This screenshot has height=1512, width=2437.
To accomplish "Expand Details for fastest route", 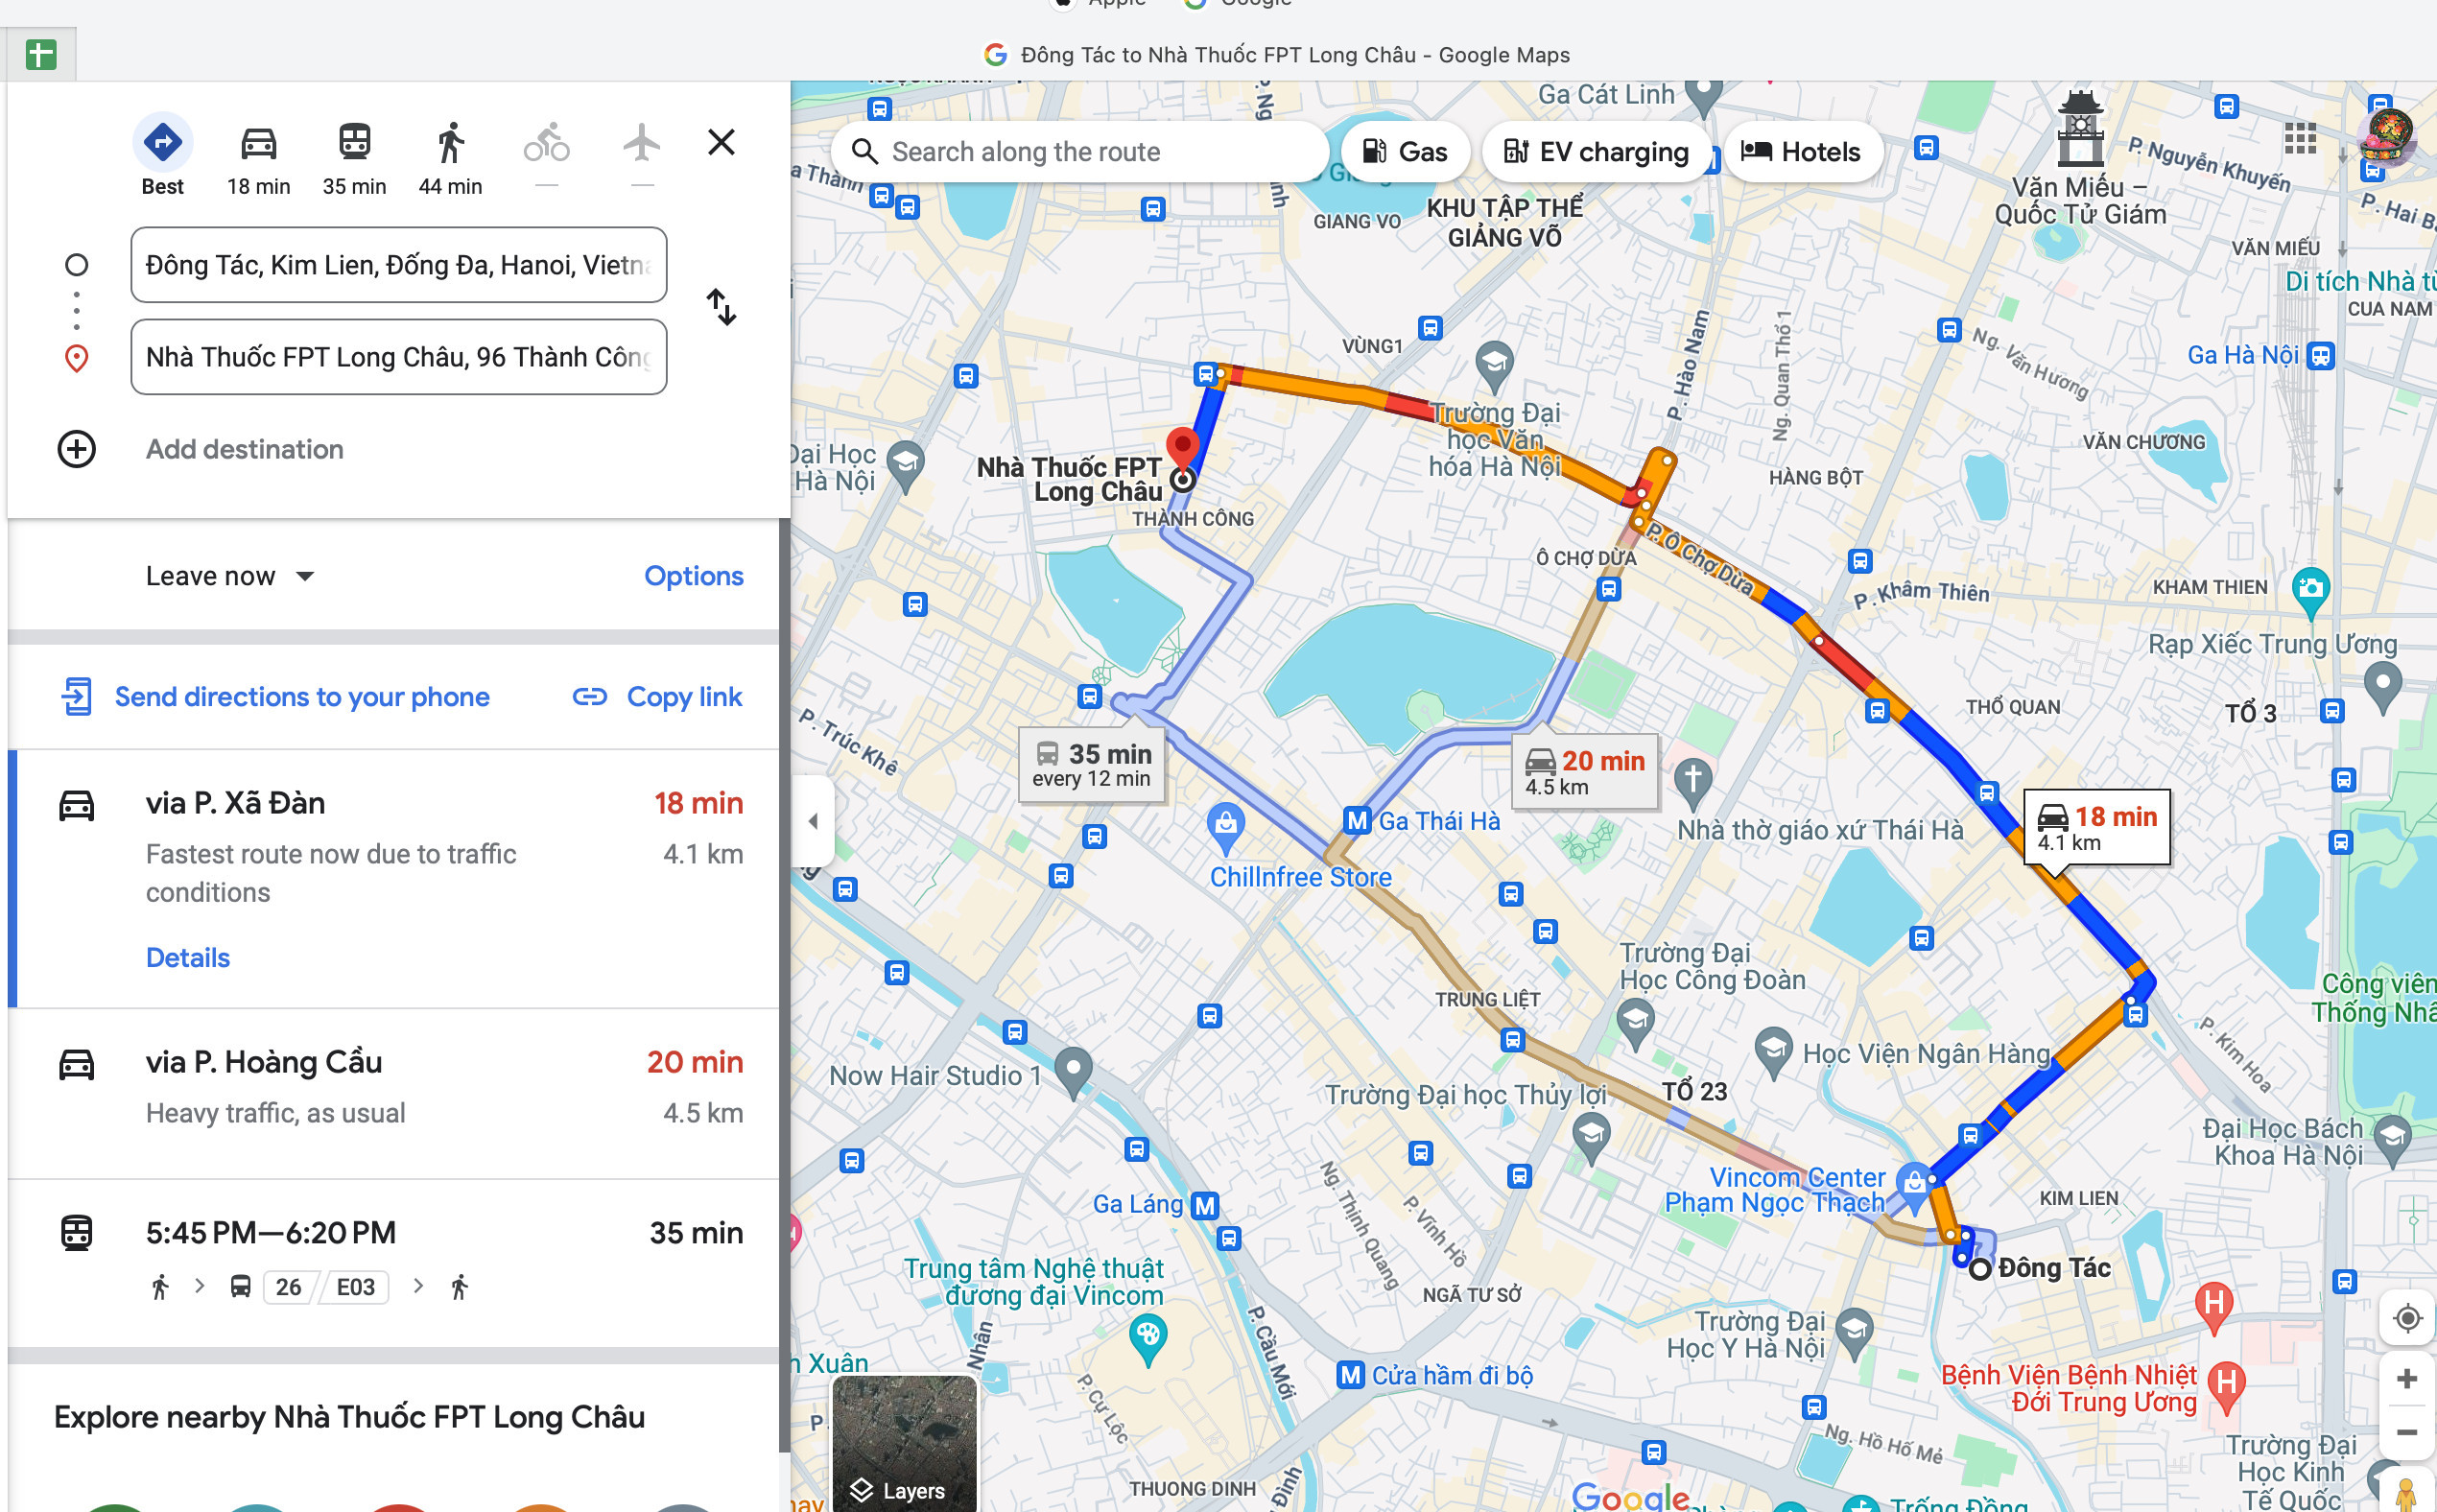I will [x=188, y=957].
